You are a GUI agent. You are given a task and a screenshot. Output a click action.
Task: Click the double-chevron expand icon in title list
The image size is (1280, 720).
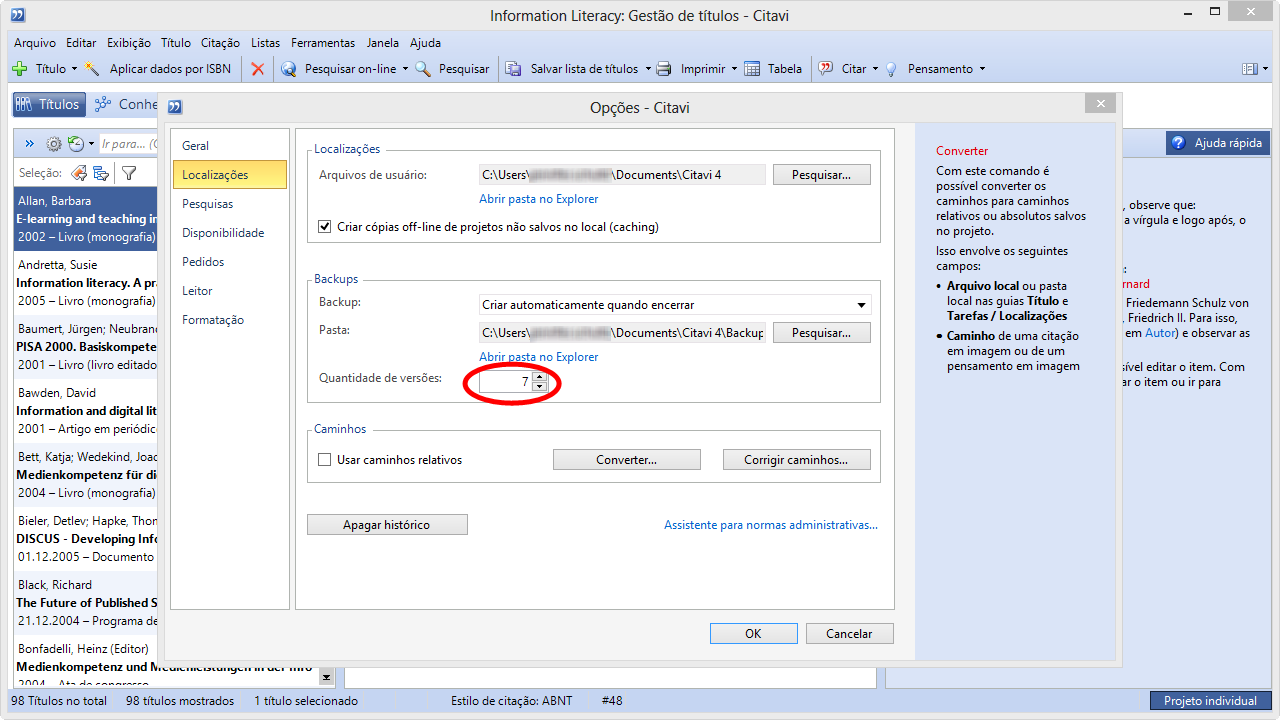tap(30, 144)
